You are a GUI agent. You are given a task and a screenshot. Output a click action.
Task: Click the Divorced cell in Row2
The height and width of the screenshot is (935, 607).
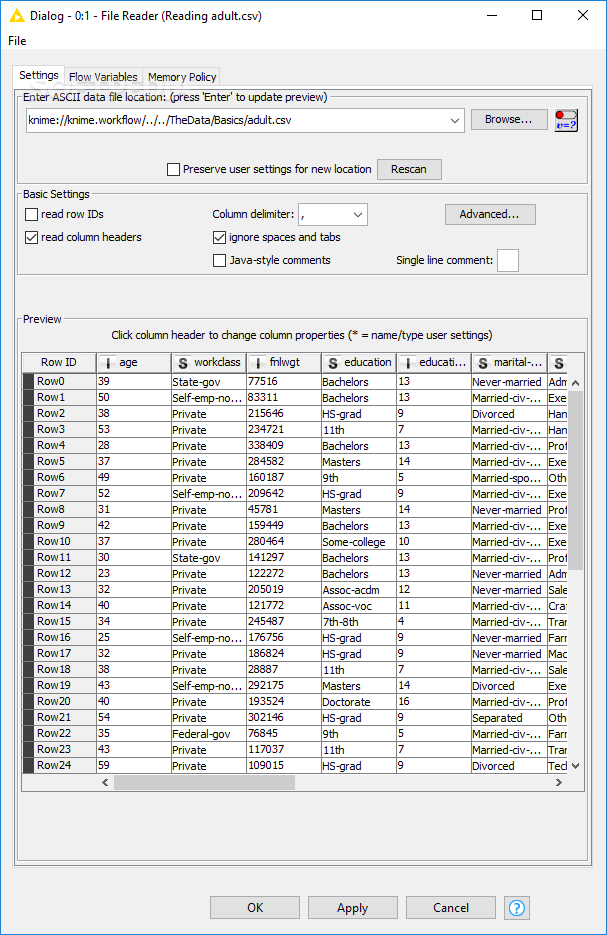(509, 414)
